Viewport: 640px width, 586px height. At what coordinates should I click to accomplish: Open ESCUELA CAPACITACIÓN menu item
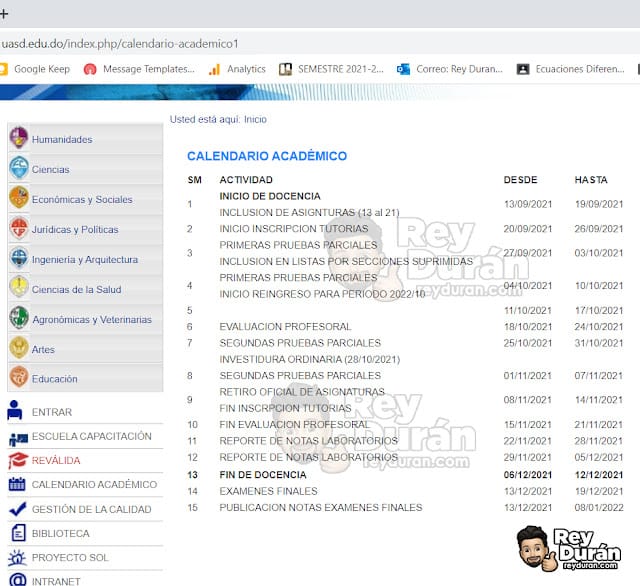coord(92,436)
